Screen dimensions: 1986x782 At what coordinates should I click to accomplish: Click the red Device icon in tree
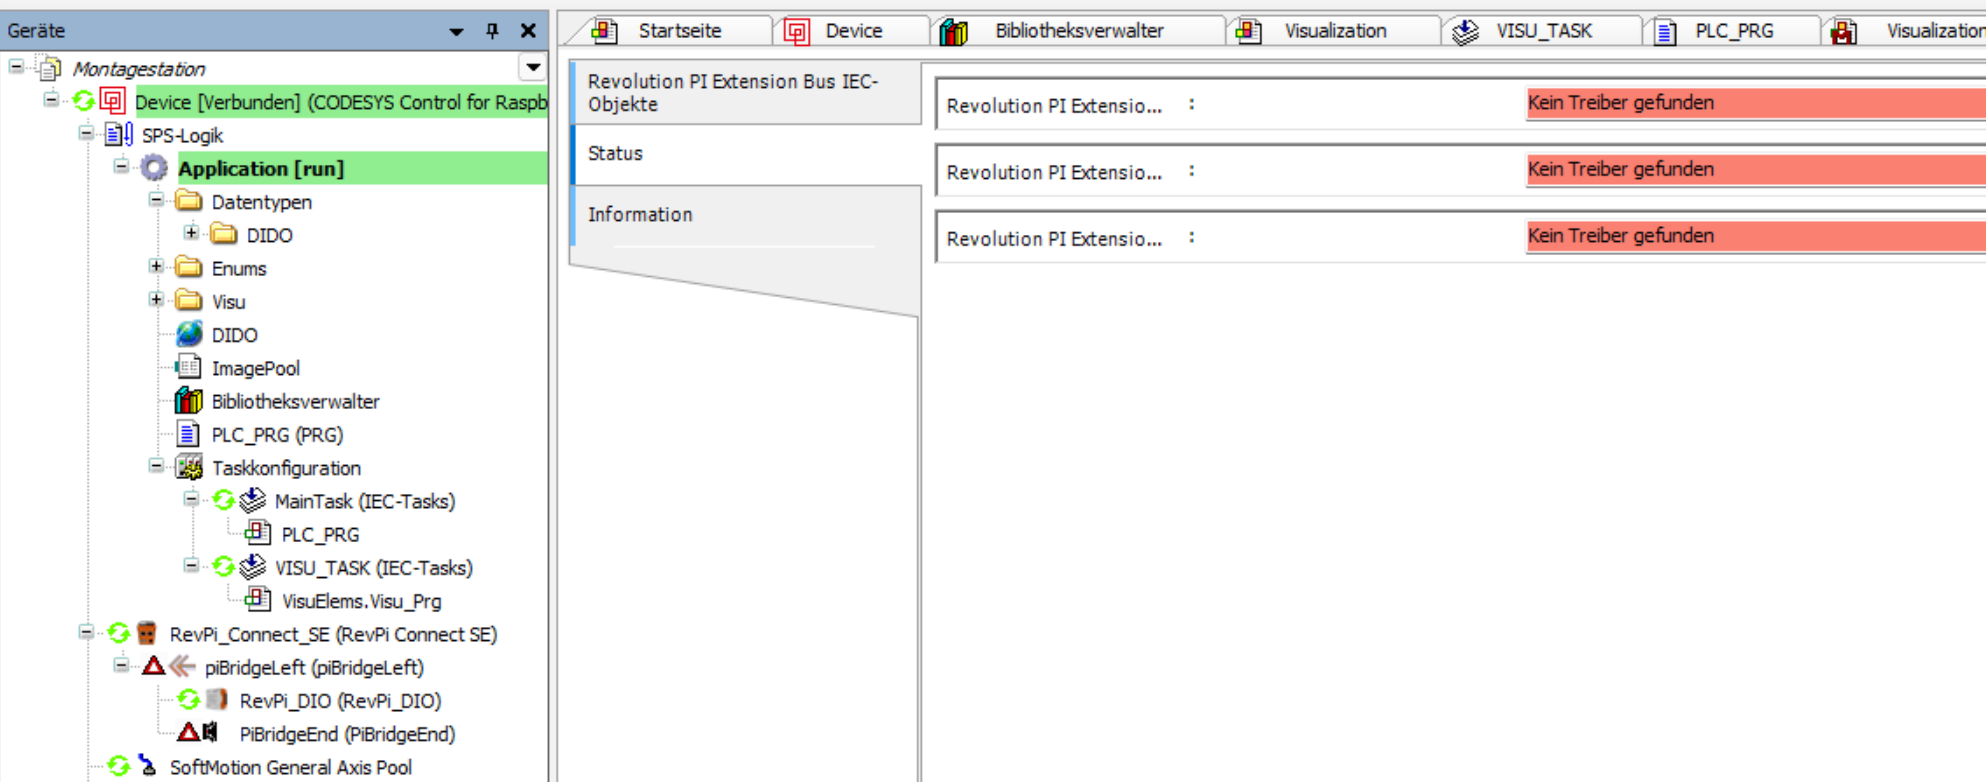pyautogui.click(x=112, y=101)
